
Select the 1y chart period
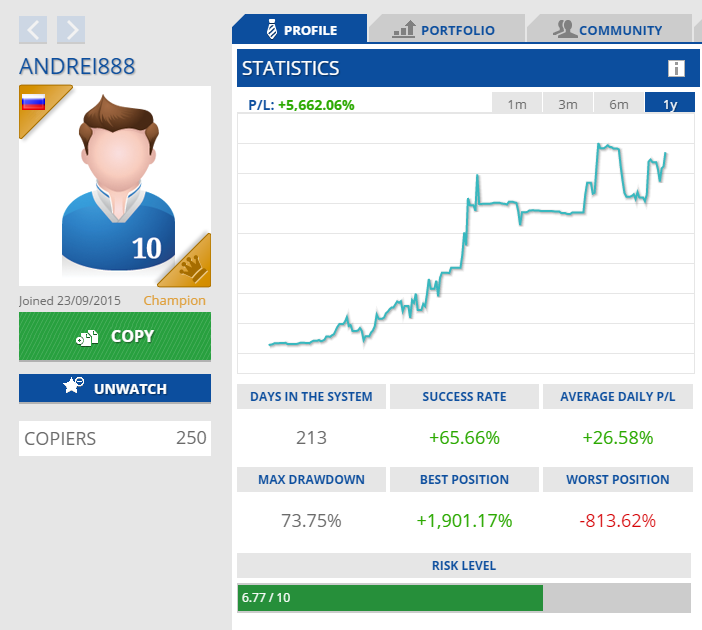670,104
